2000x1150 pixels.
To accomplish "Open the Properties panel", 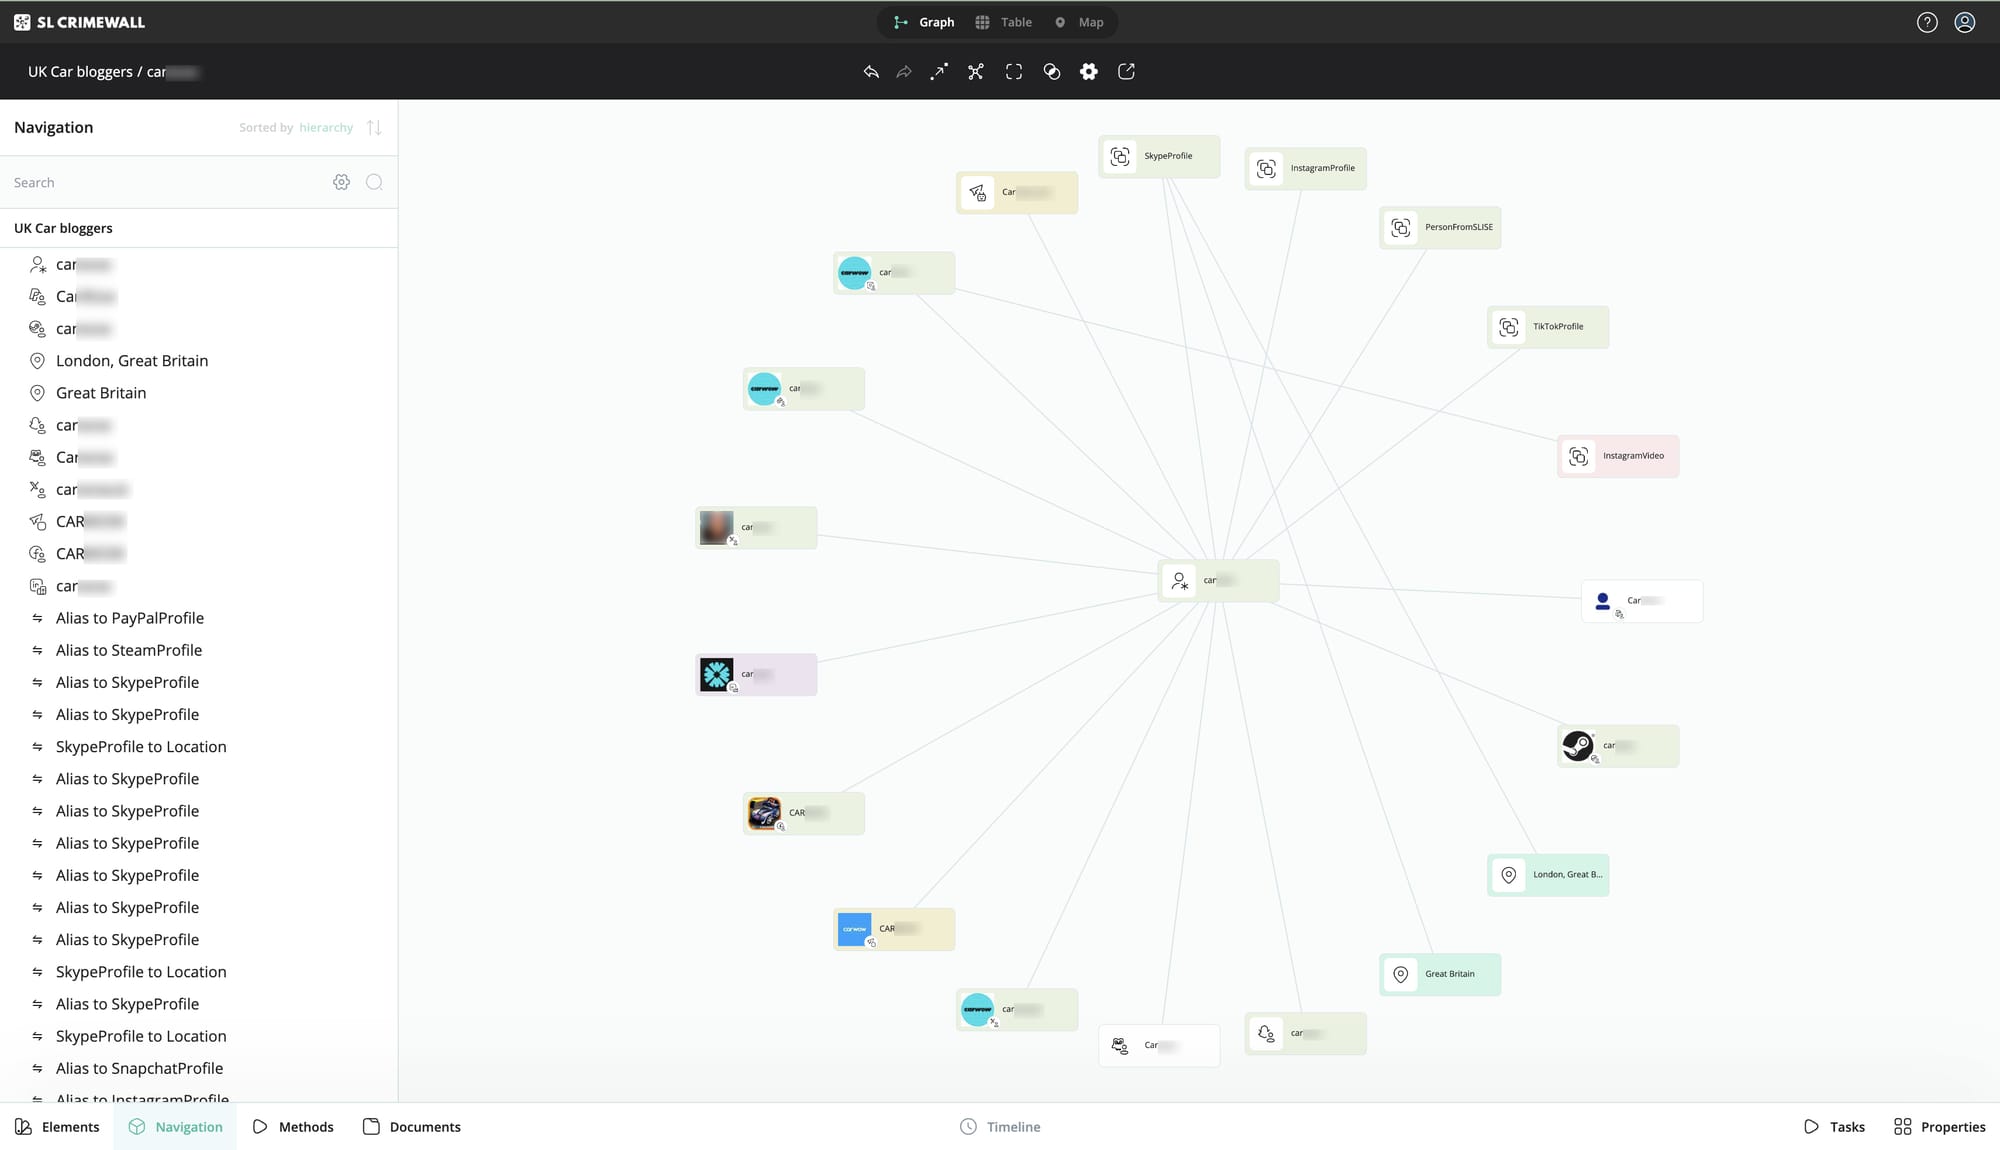I will pos(1939,1127).
